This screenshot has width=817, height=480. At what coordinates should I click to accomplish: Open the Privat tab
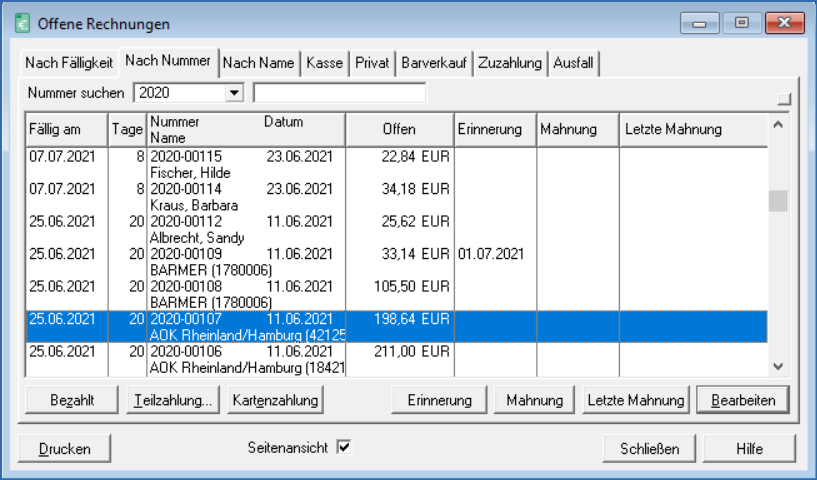click(373, 63)
